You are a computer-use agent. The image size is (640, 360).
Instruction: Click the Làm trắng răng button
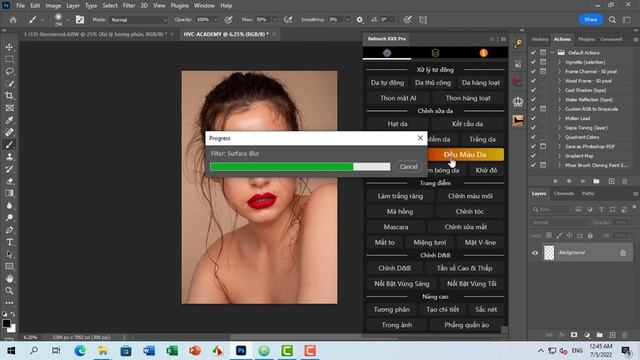[400, 196]
